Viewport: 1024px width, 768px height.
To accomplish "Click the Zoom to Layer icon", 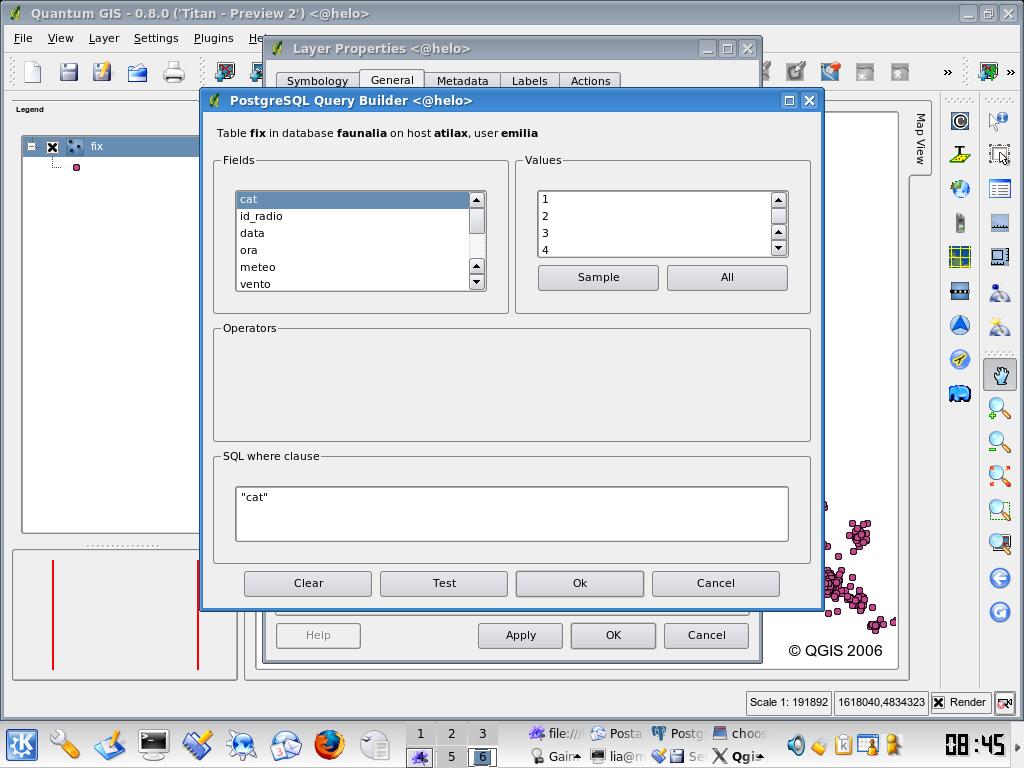I will click(x=1000, y=544).
